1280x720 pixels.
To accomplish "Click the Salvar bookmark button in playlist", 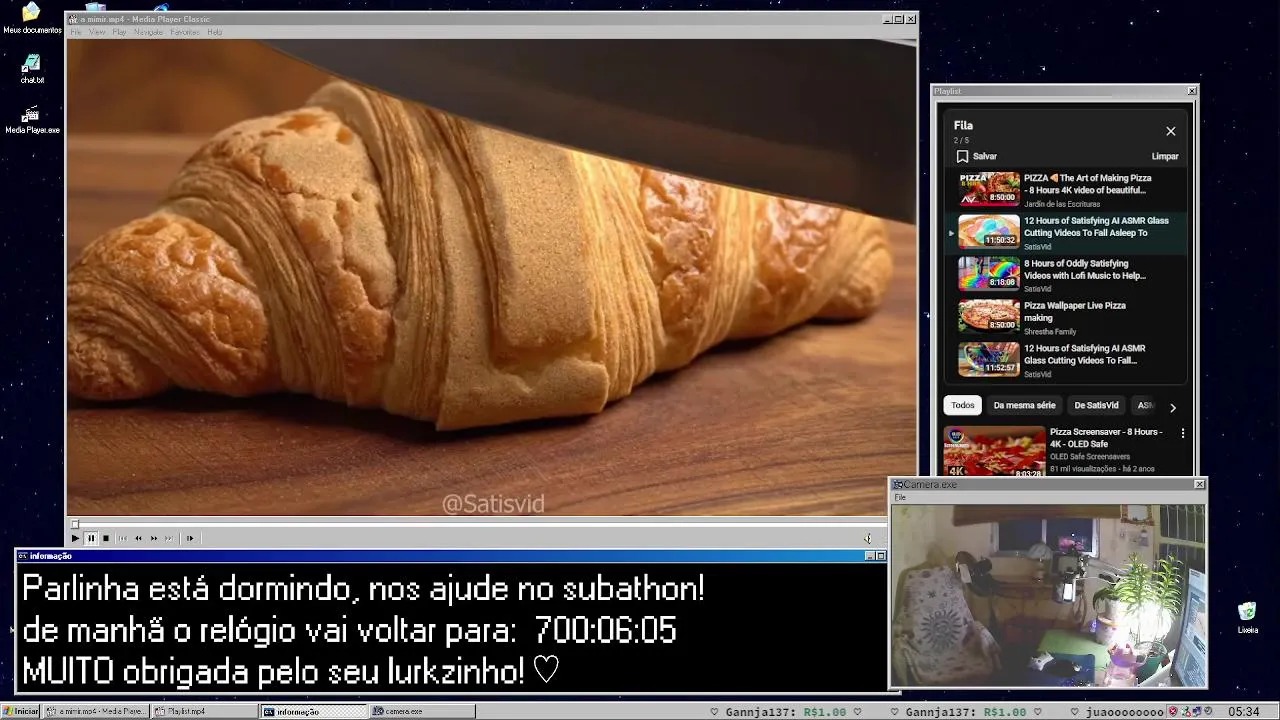I will tap(977, 156).
